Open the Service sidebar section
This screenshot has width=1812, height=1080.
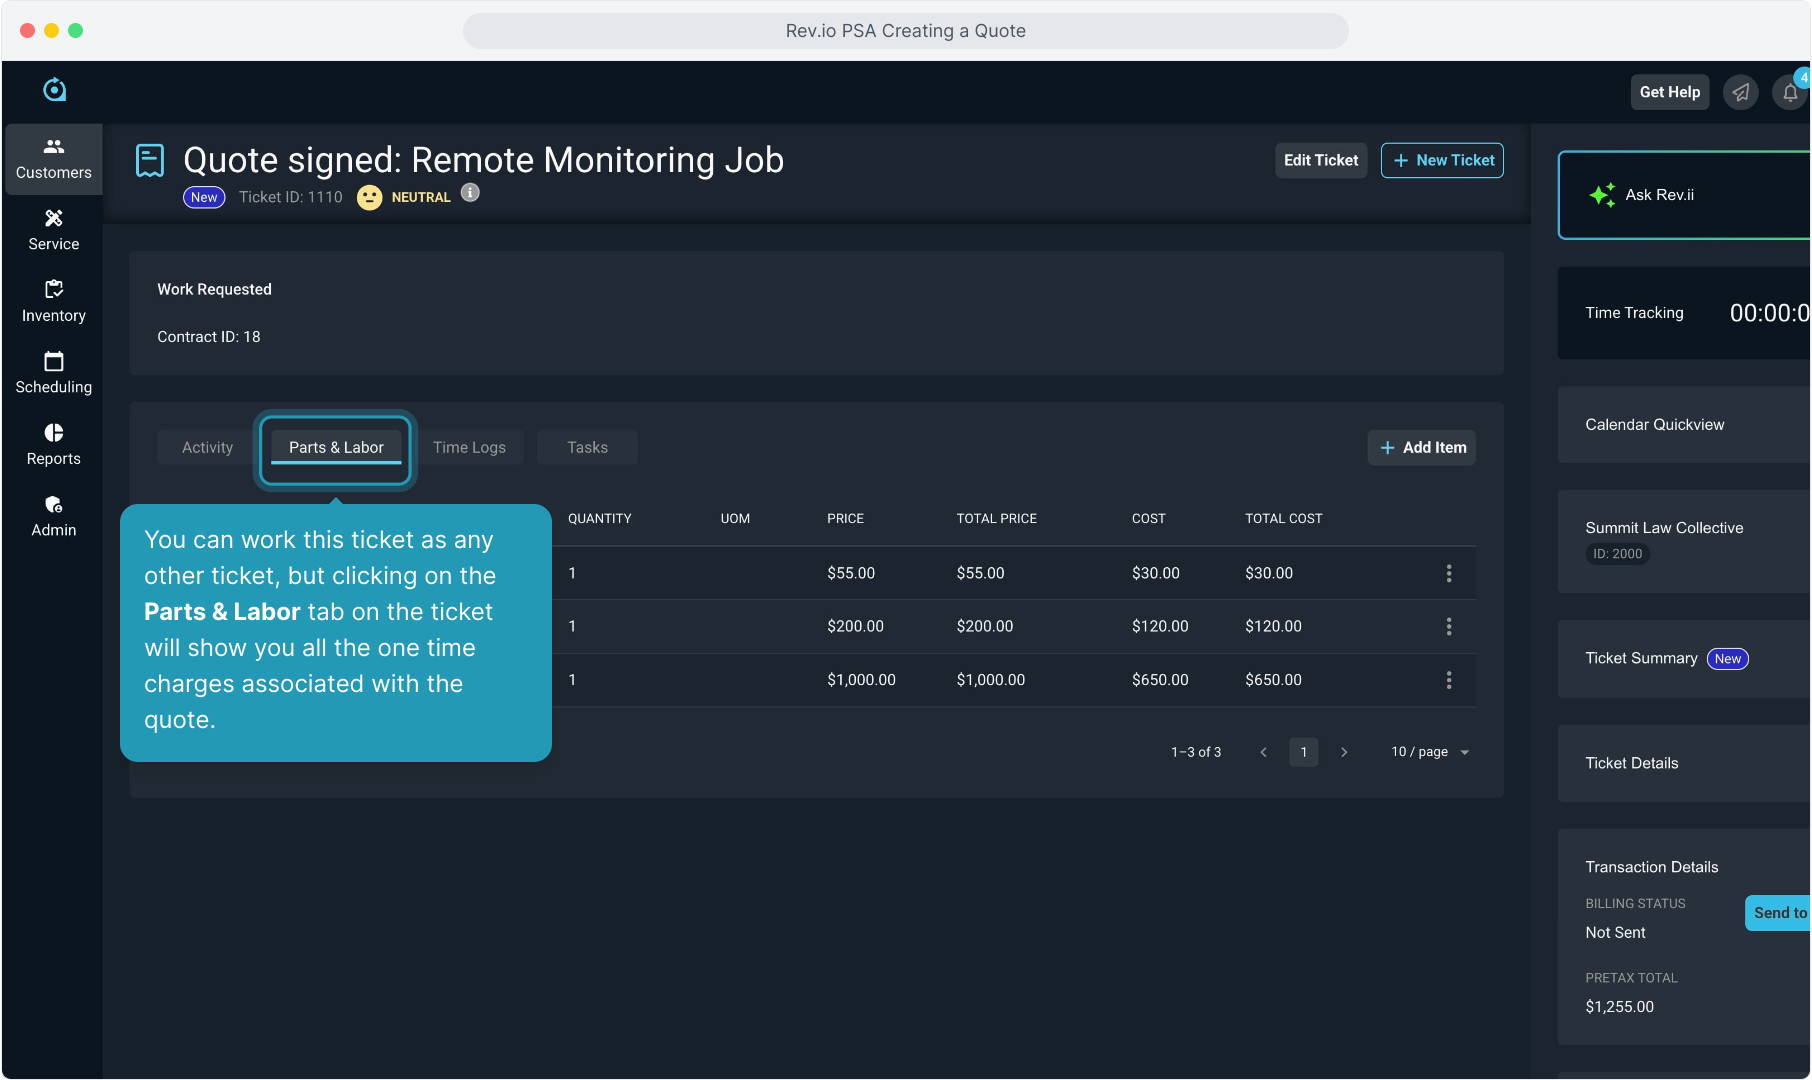54,230
